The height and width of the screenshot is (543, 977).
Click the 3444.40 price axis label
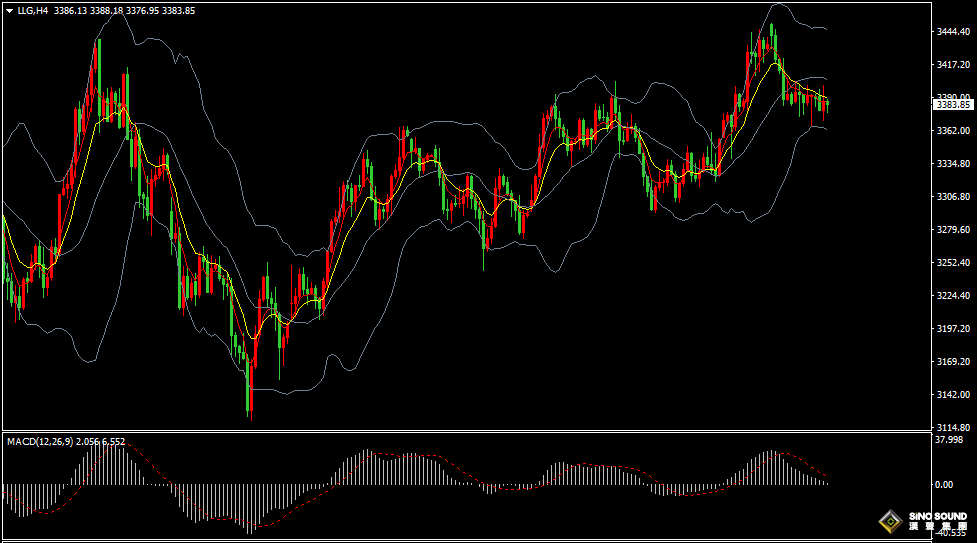coord(954,32)
